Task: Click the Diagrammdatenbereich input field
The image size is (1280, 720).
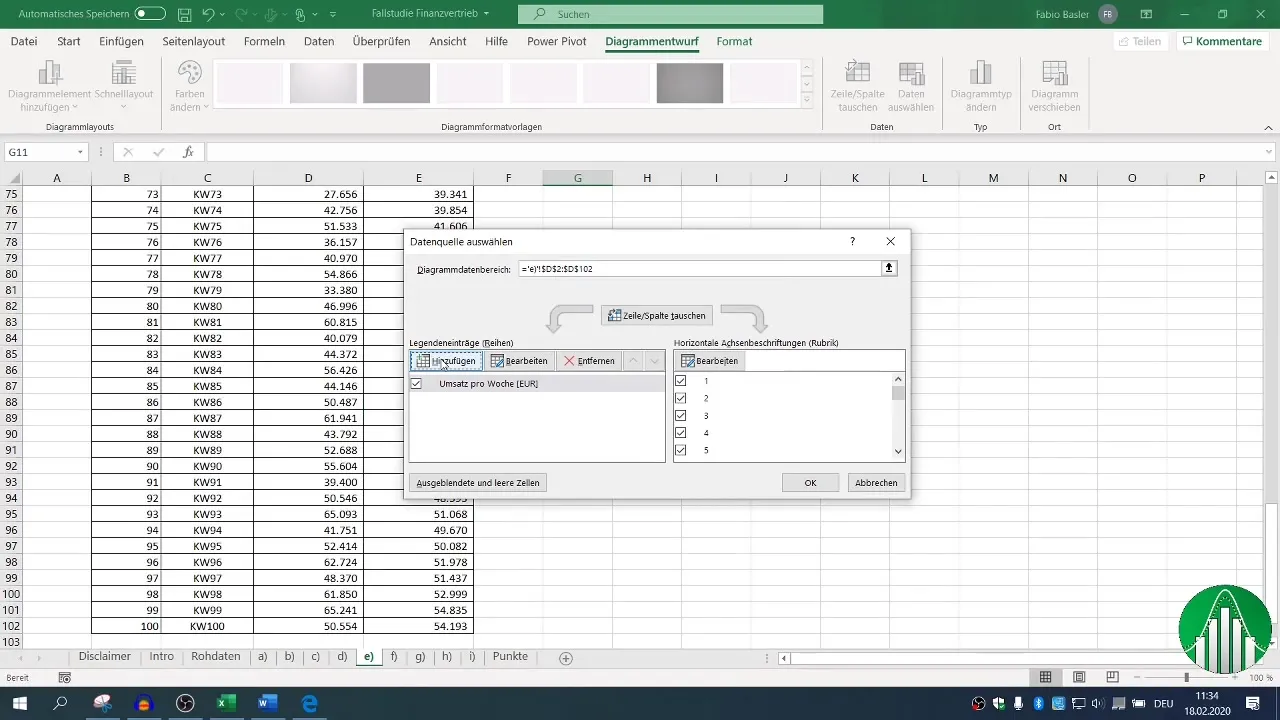Action: tap(699, 269)
